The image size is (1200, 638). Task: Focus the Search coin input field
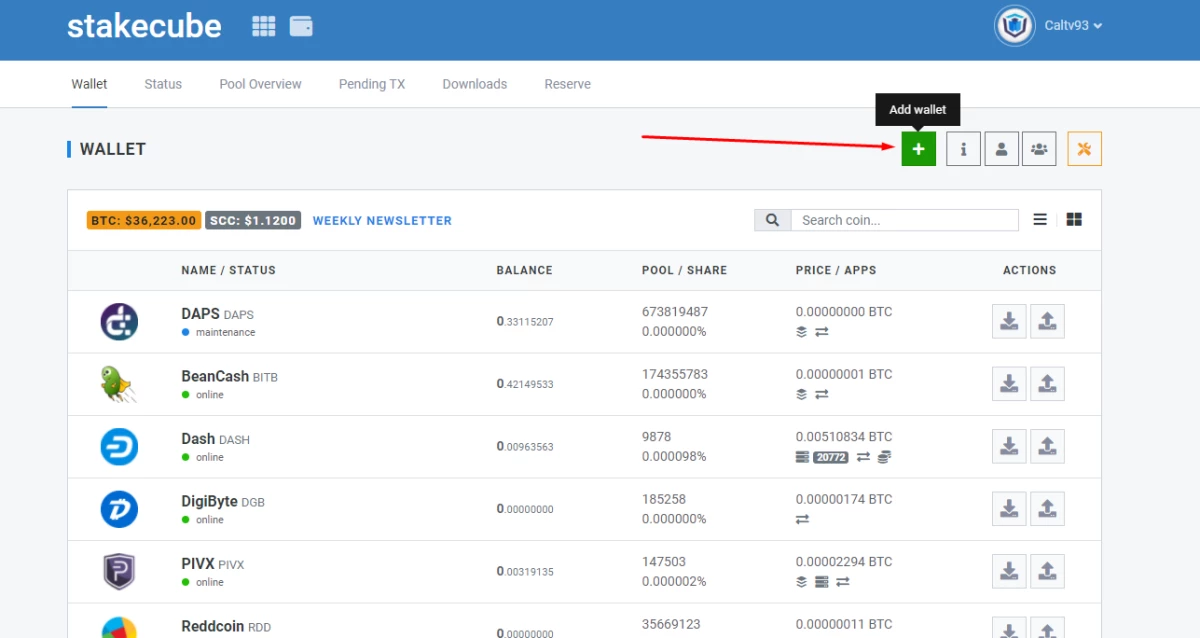pyautogui.click(x=904, y=220)
